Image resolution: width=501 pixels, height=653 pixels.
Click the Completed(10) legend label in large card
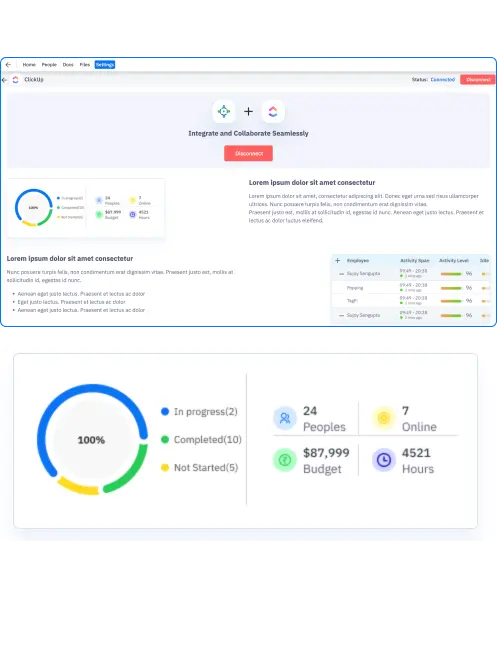[x=208, y=440]
